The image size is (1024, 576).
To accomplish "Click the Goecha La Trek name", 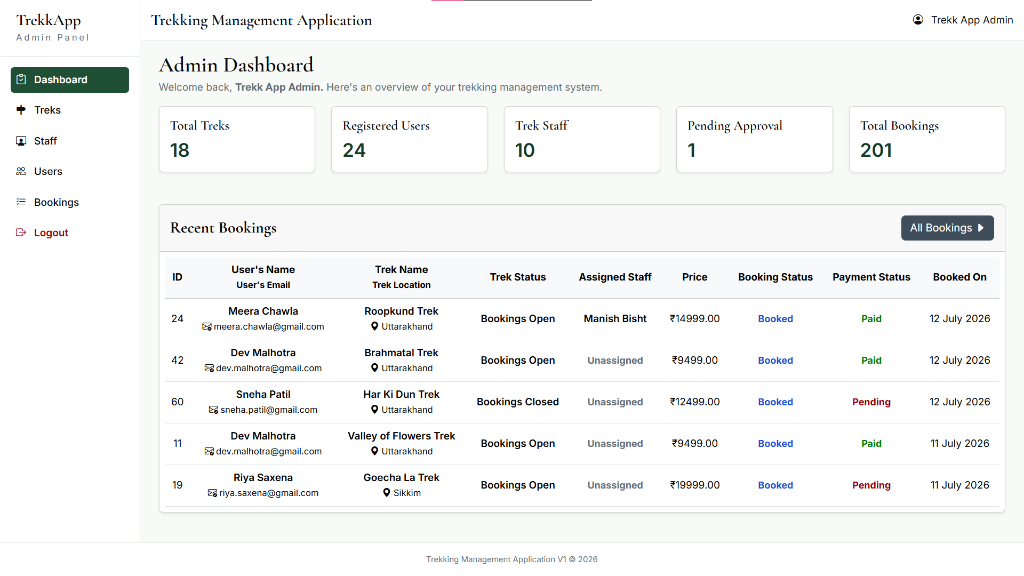I will point(401,477).
